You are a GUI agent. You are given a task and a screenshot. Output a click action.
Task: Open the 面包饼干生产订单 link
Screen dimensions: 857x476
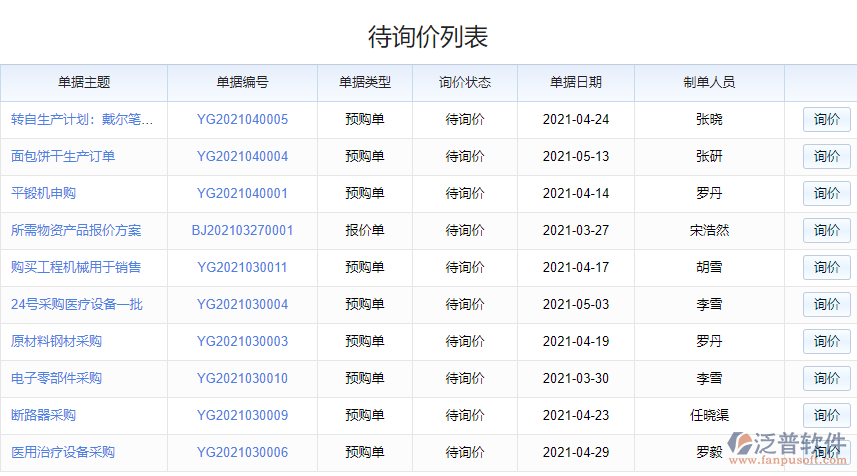63,156
